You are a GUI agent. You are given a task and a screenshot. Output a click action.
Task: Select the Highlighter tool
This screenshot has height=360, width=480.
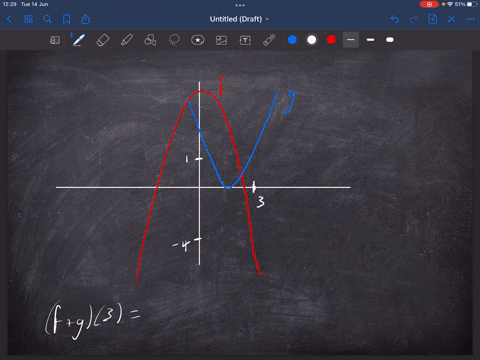127,40
